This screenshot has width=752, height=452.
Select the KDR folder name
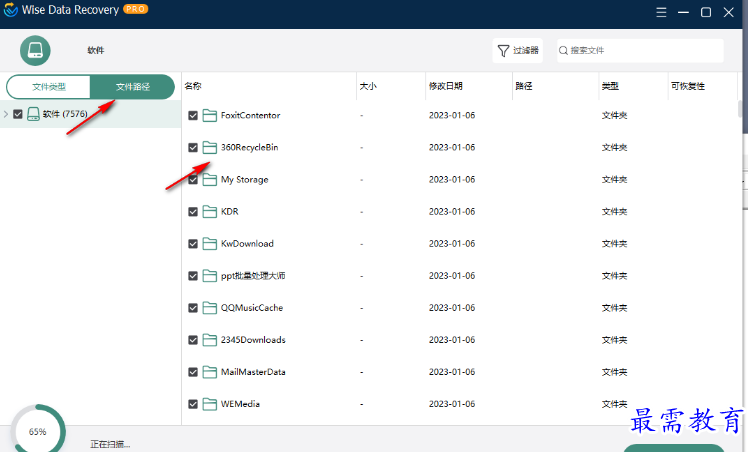point(229,212)
